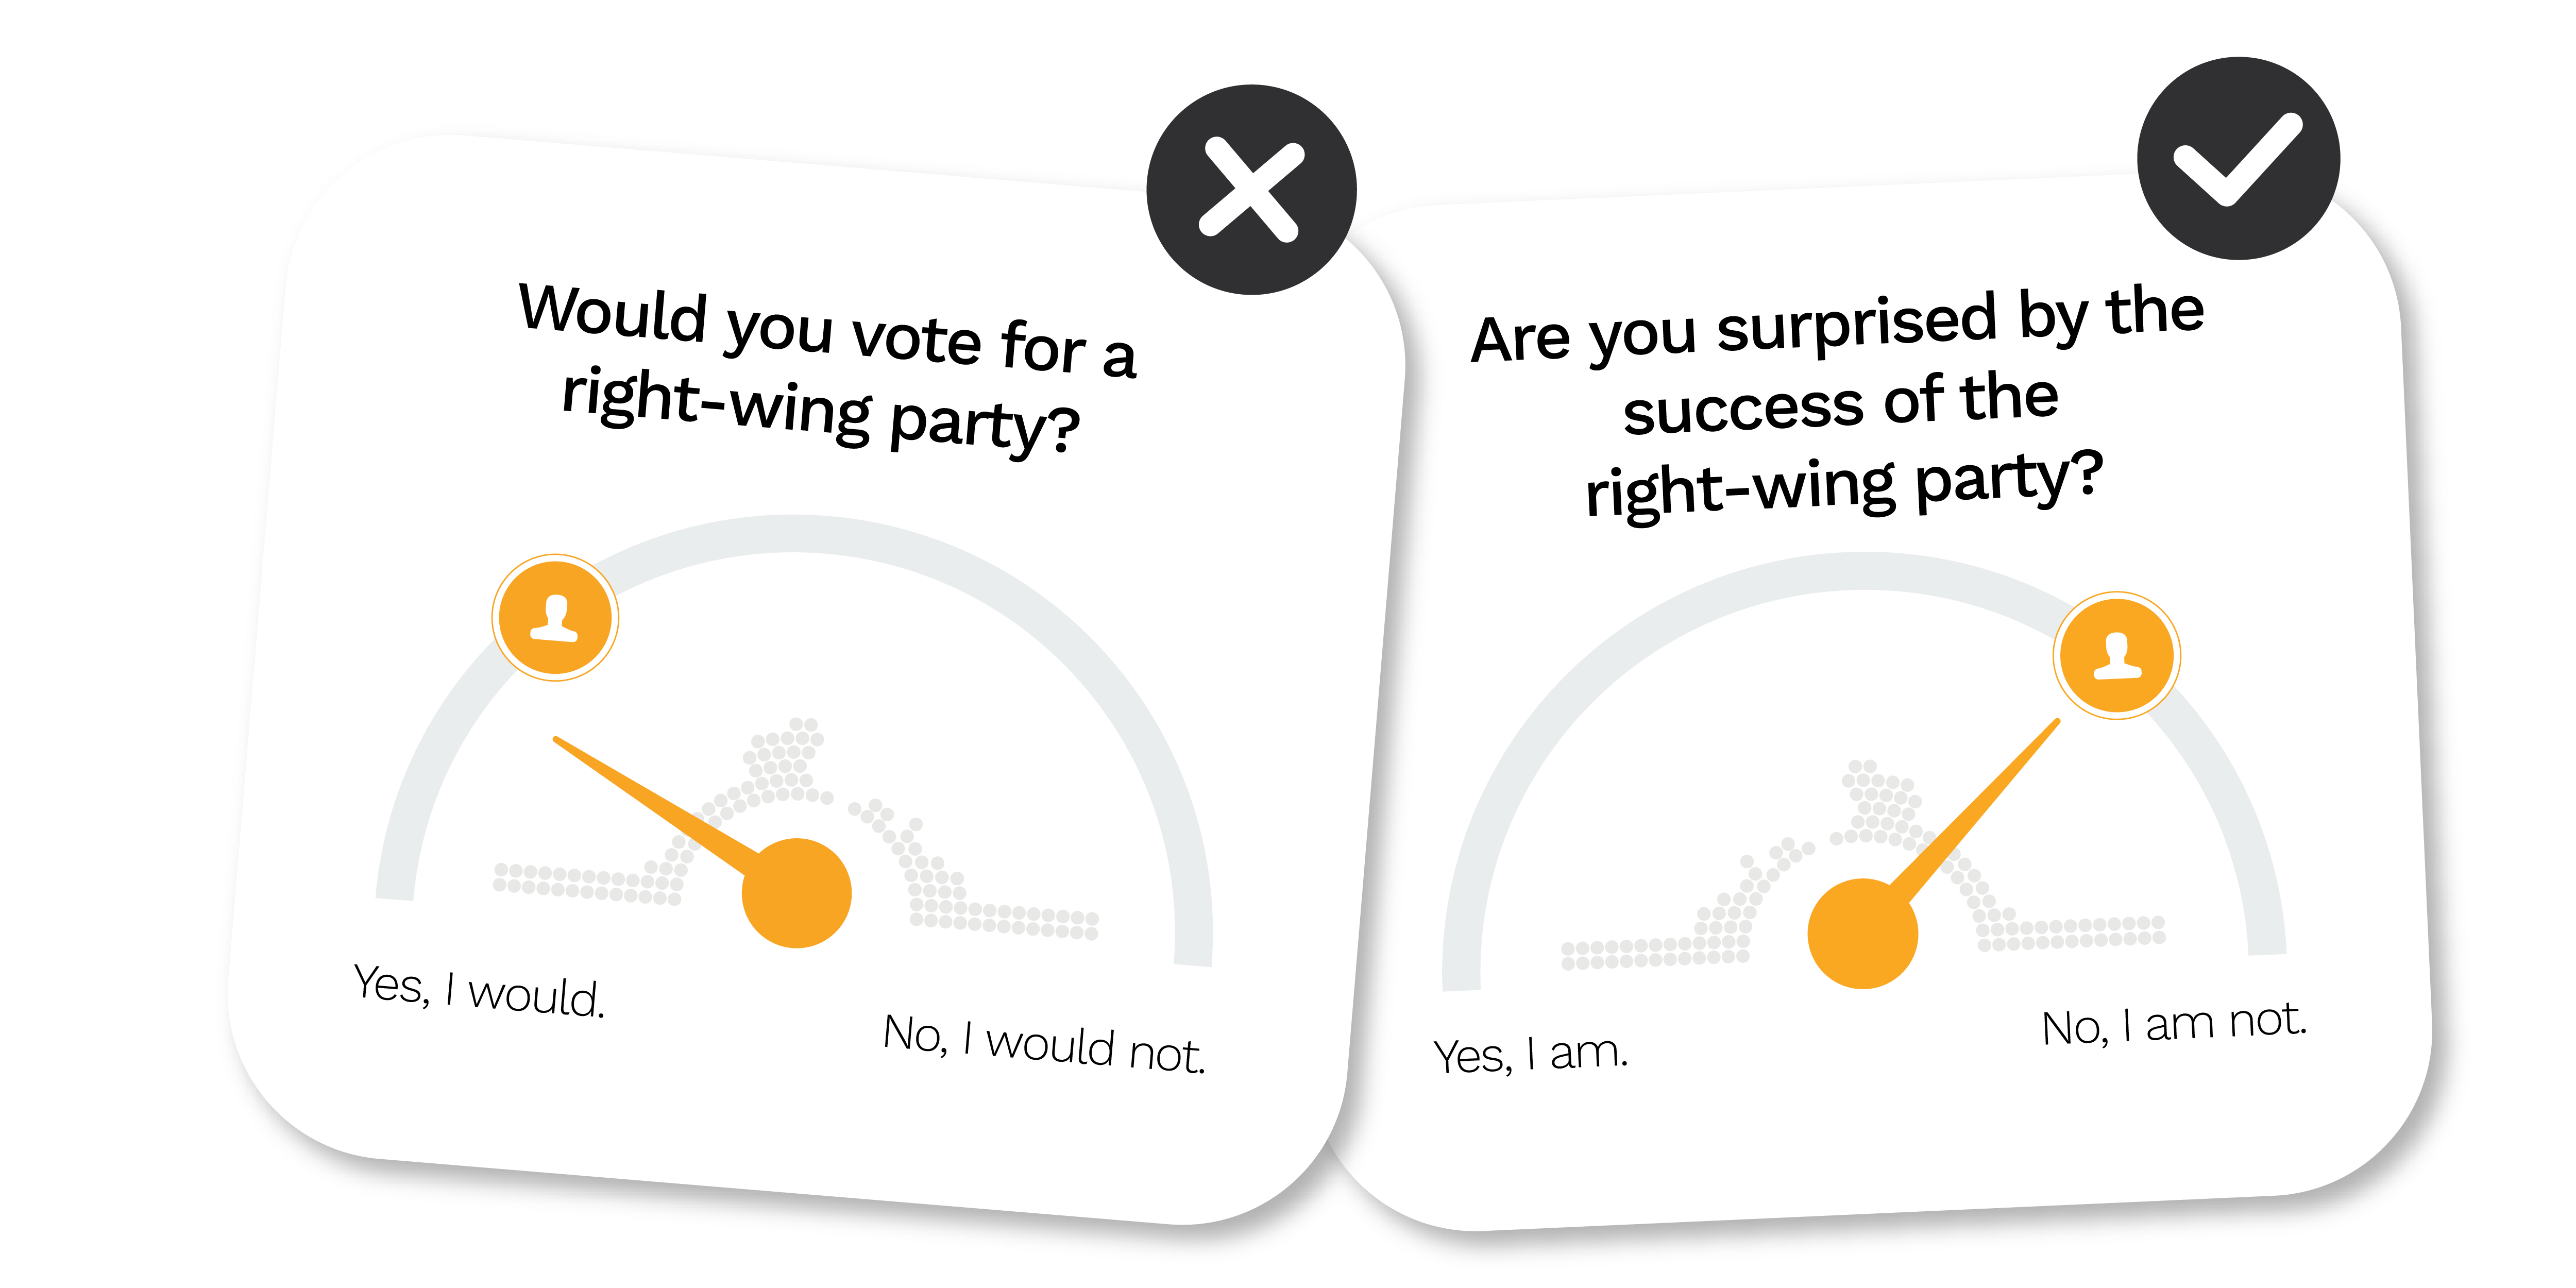
Task: Click the "Are you surprised" question heading
Action: point(1838,400)
